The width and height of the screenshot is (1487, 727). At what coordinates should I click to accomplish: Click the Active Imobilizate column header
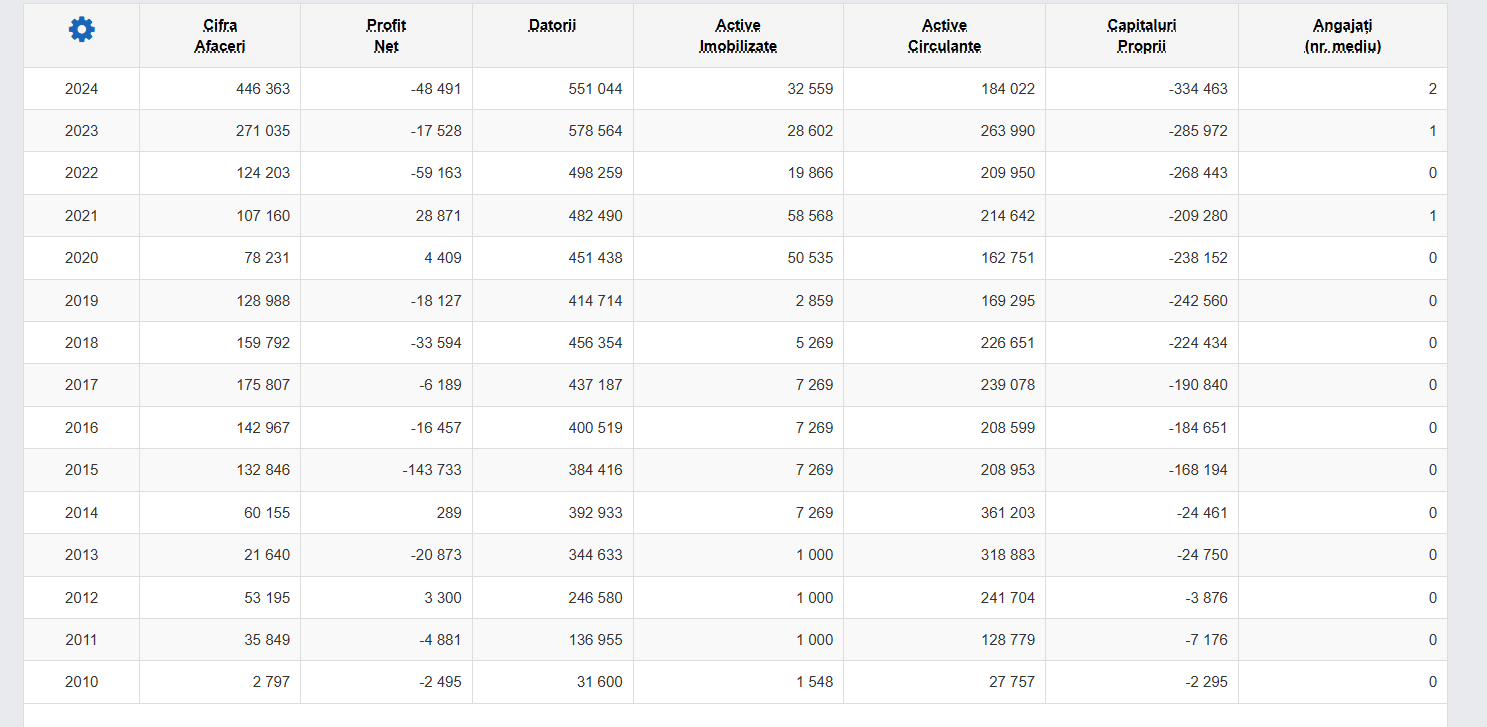point(738,36)
